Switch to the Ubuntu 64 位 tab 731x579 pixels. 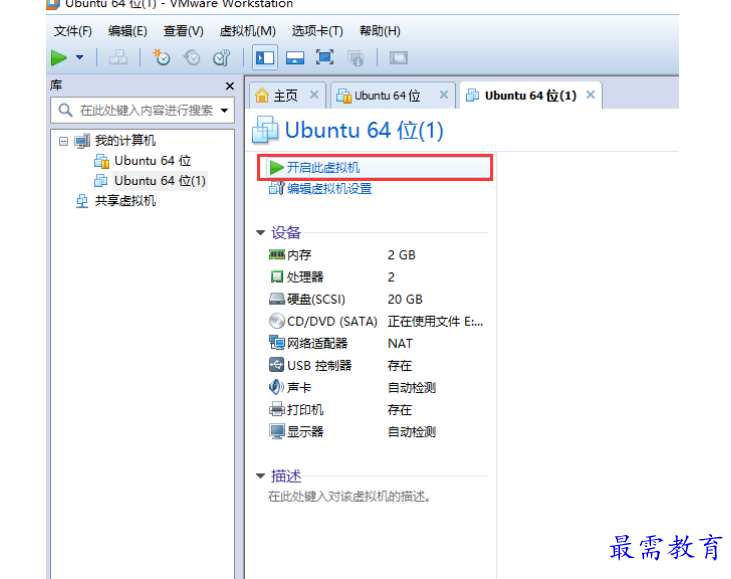tap(386, 96)
